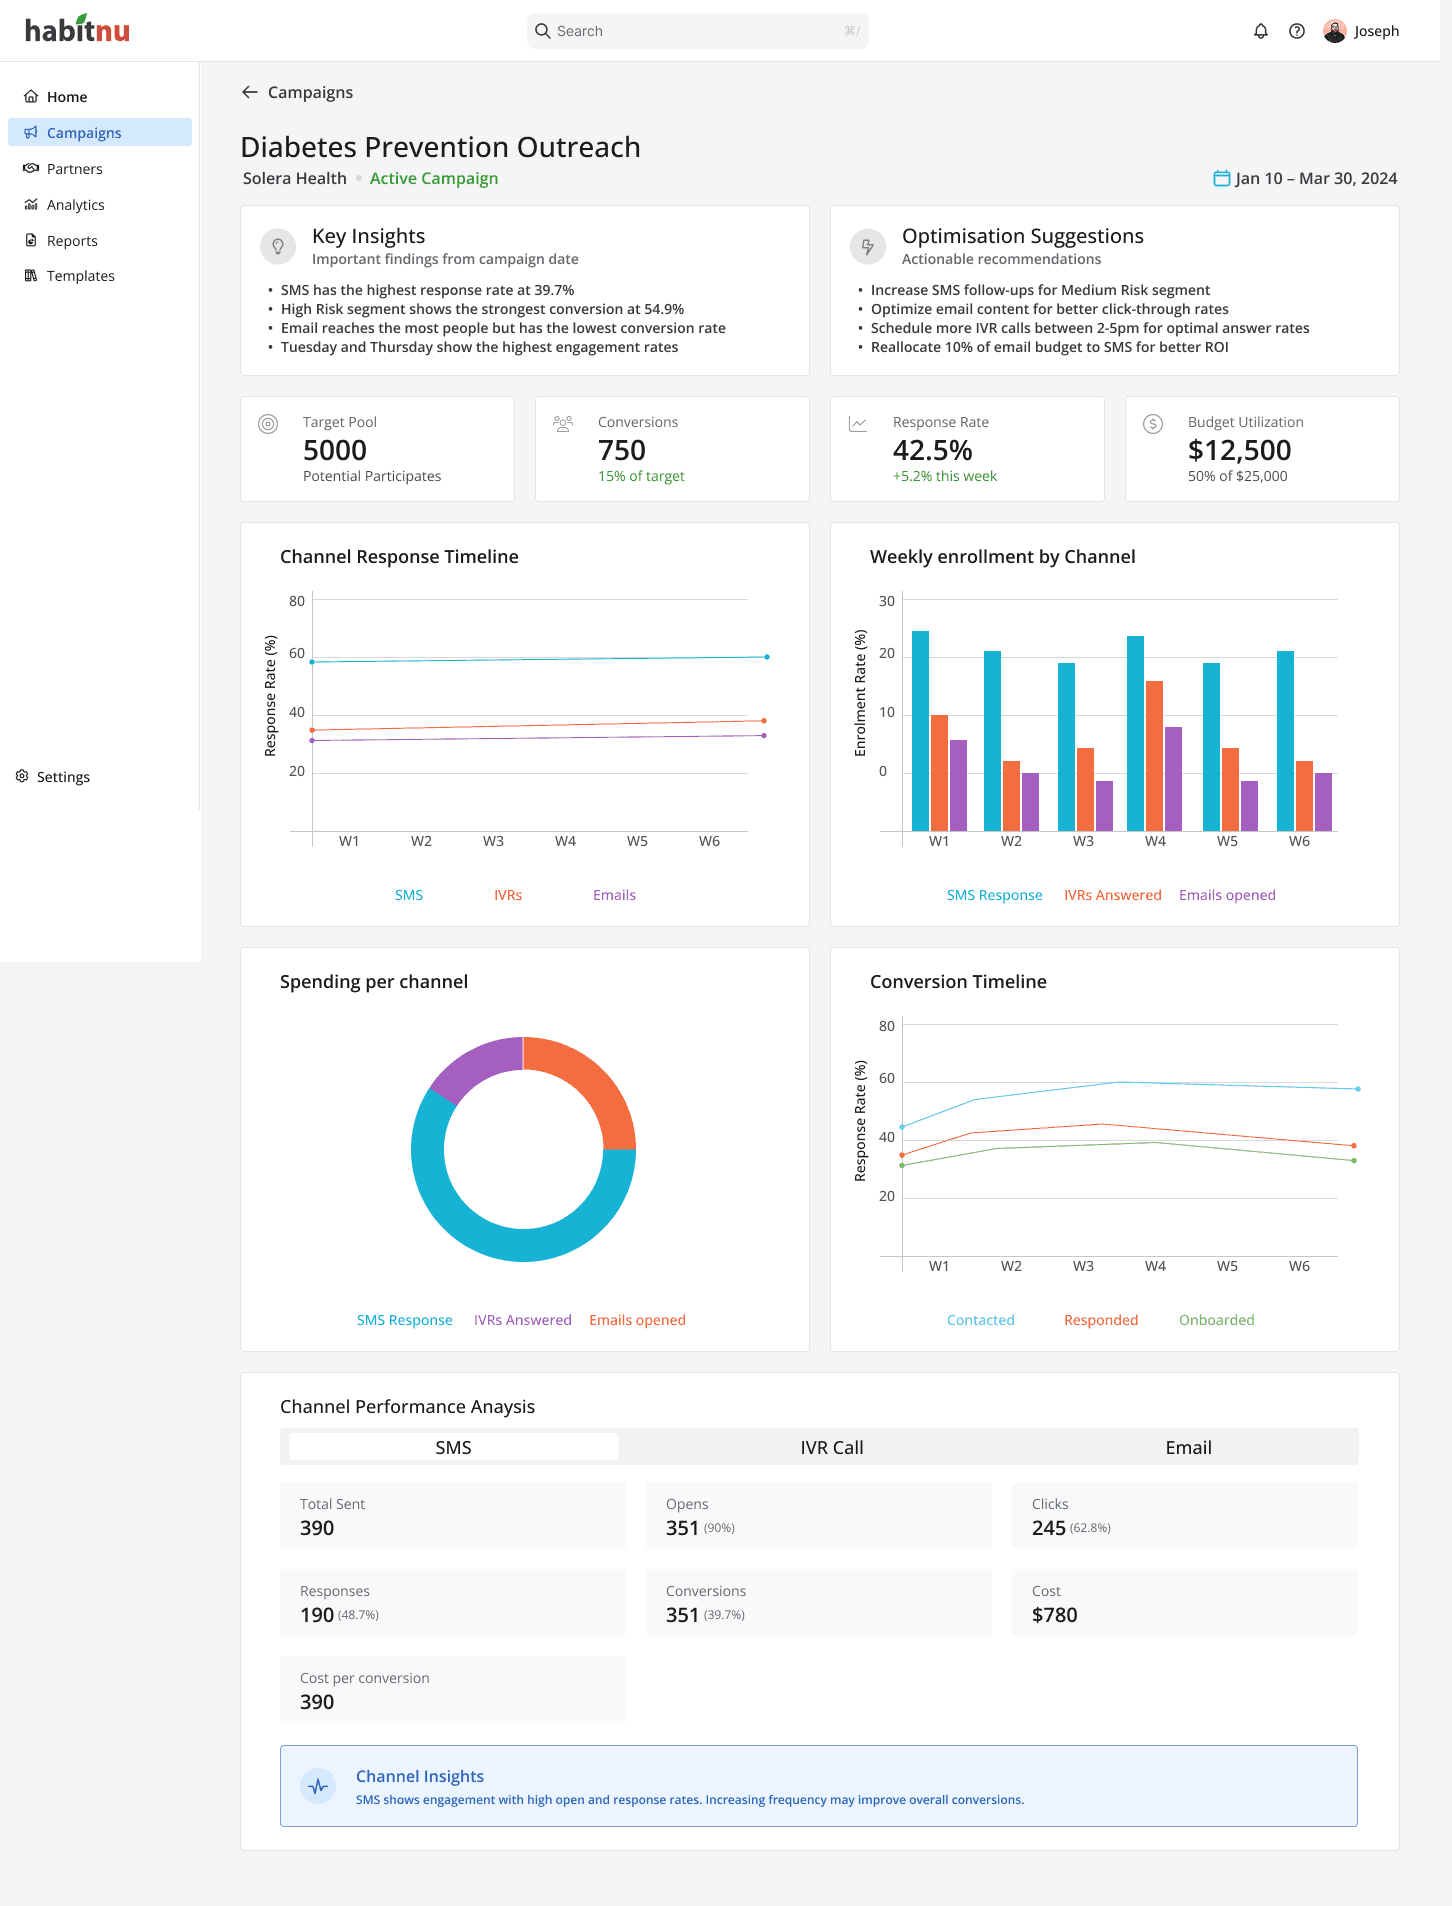Toggle Emails legend in Channel Response Timeline
The image size is (1452, 1906).
(614, 895)
